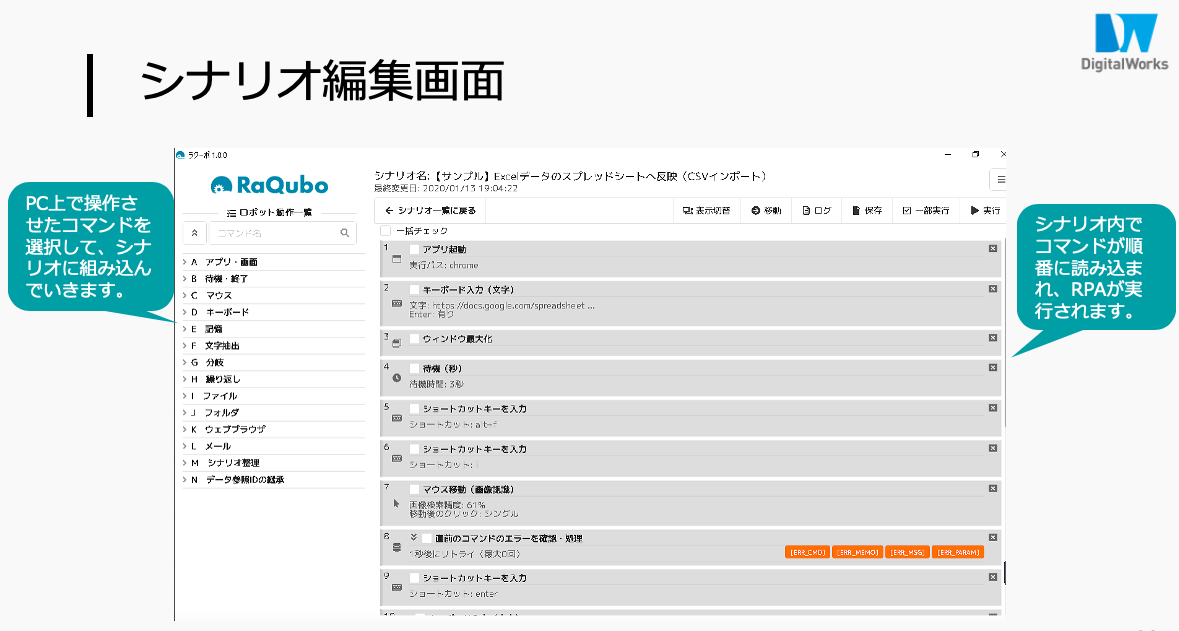Expand the K ウェブブラウザ command category

[184, 430]
